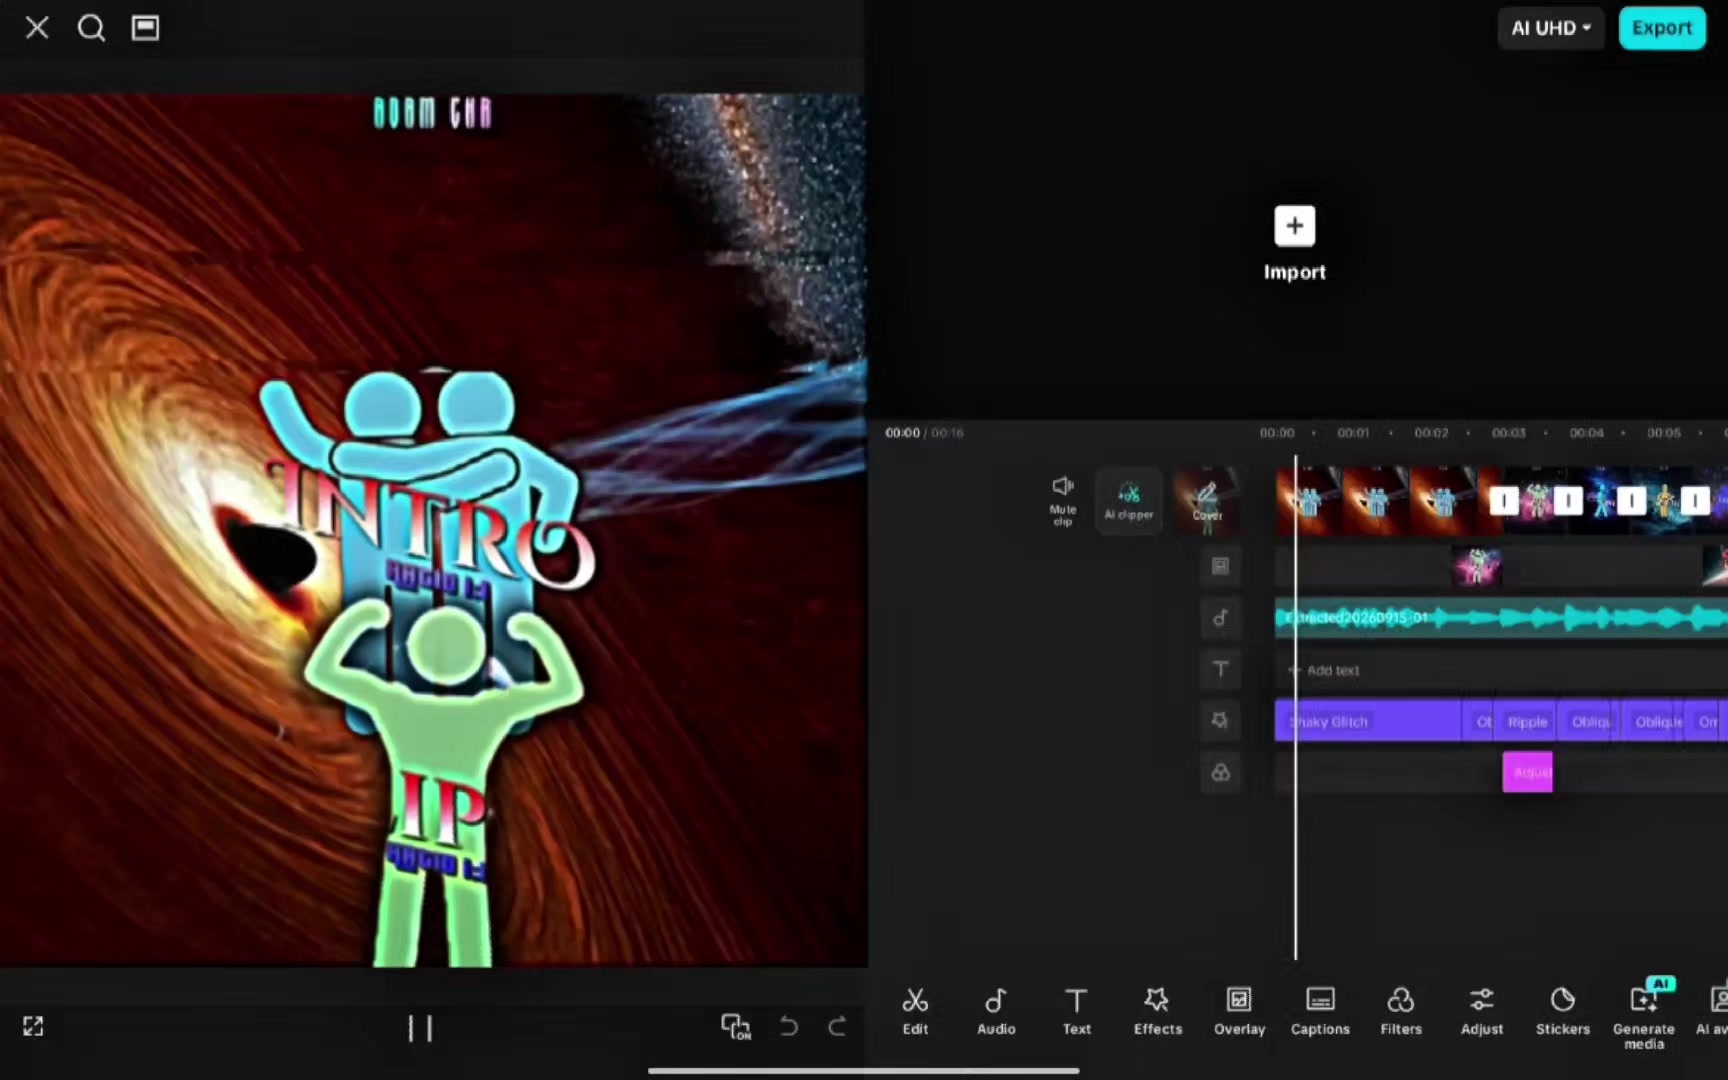Open the Edit scissors tool
The height and width of the screenshot is (1080, 1728).
(915, 1011)
